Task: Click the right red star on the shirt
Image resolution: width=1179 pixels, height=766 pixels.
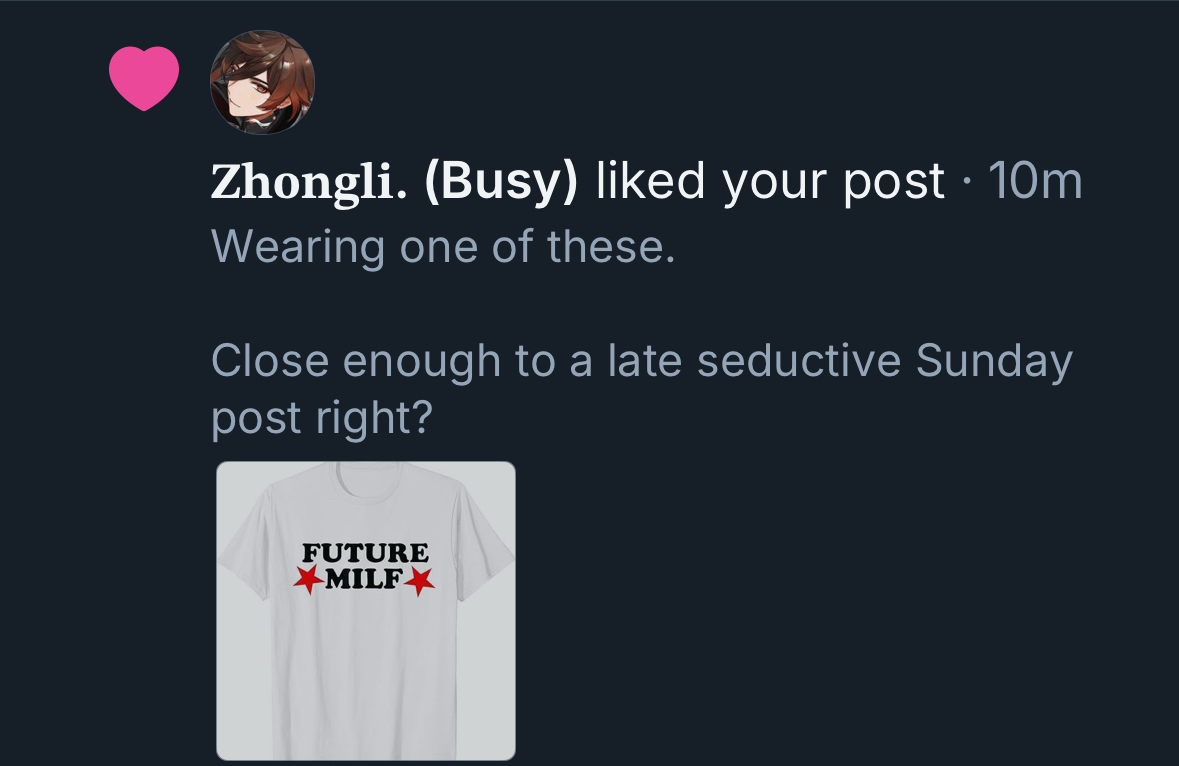Action: [420, 578]
